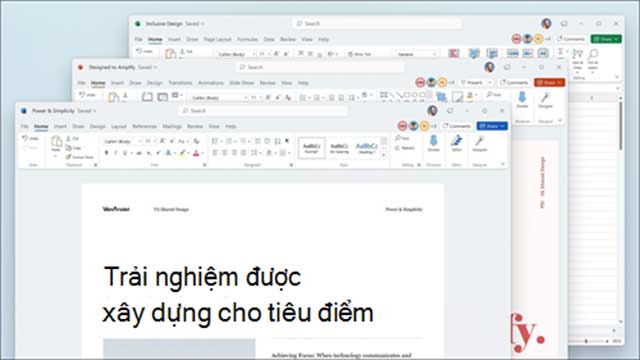Click the Search box in the Excel title bar
640x360 pixels.
(377, 24)
